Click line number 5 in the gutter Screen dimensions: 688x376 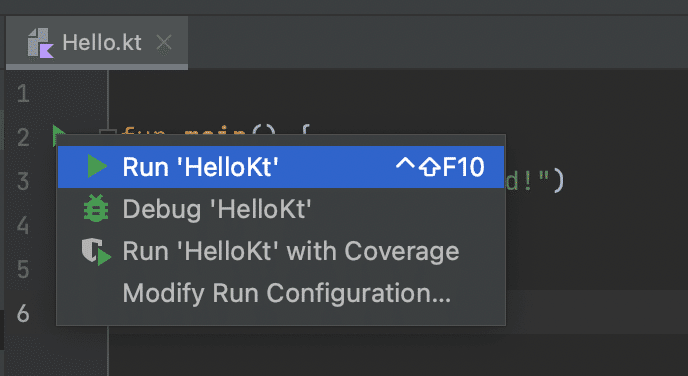(x=23, y=269)
